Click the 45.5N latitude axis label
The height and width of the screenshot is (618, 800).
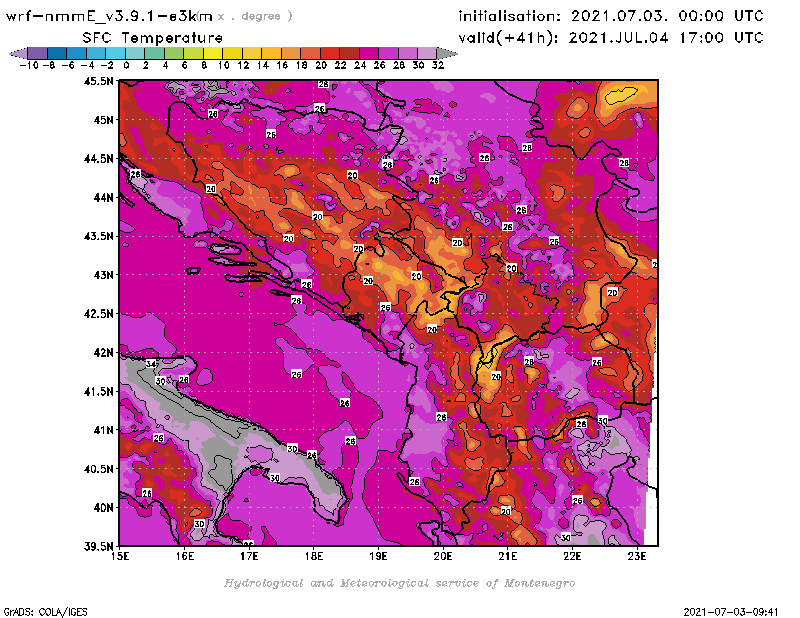tap(98, 81)
